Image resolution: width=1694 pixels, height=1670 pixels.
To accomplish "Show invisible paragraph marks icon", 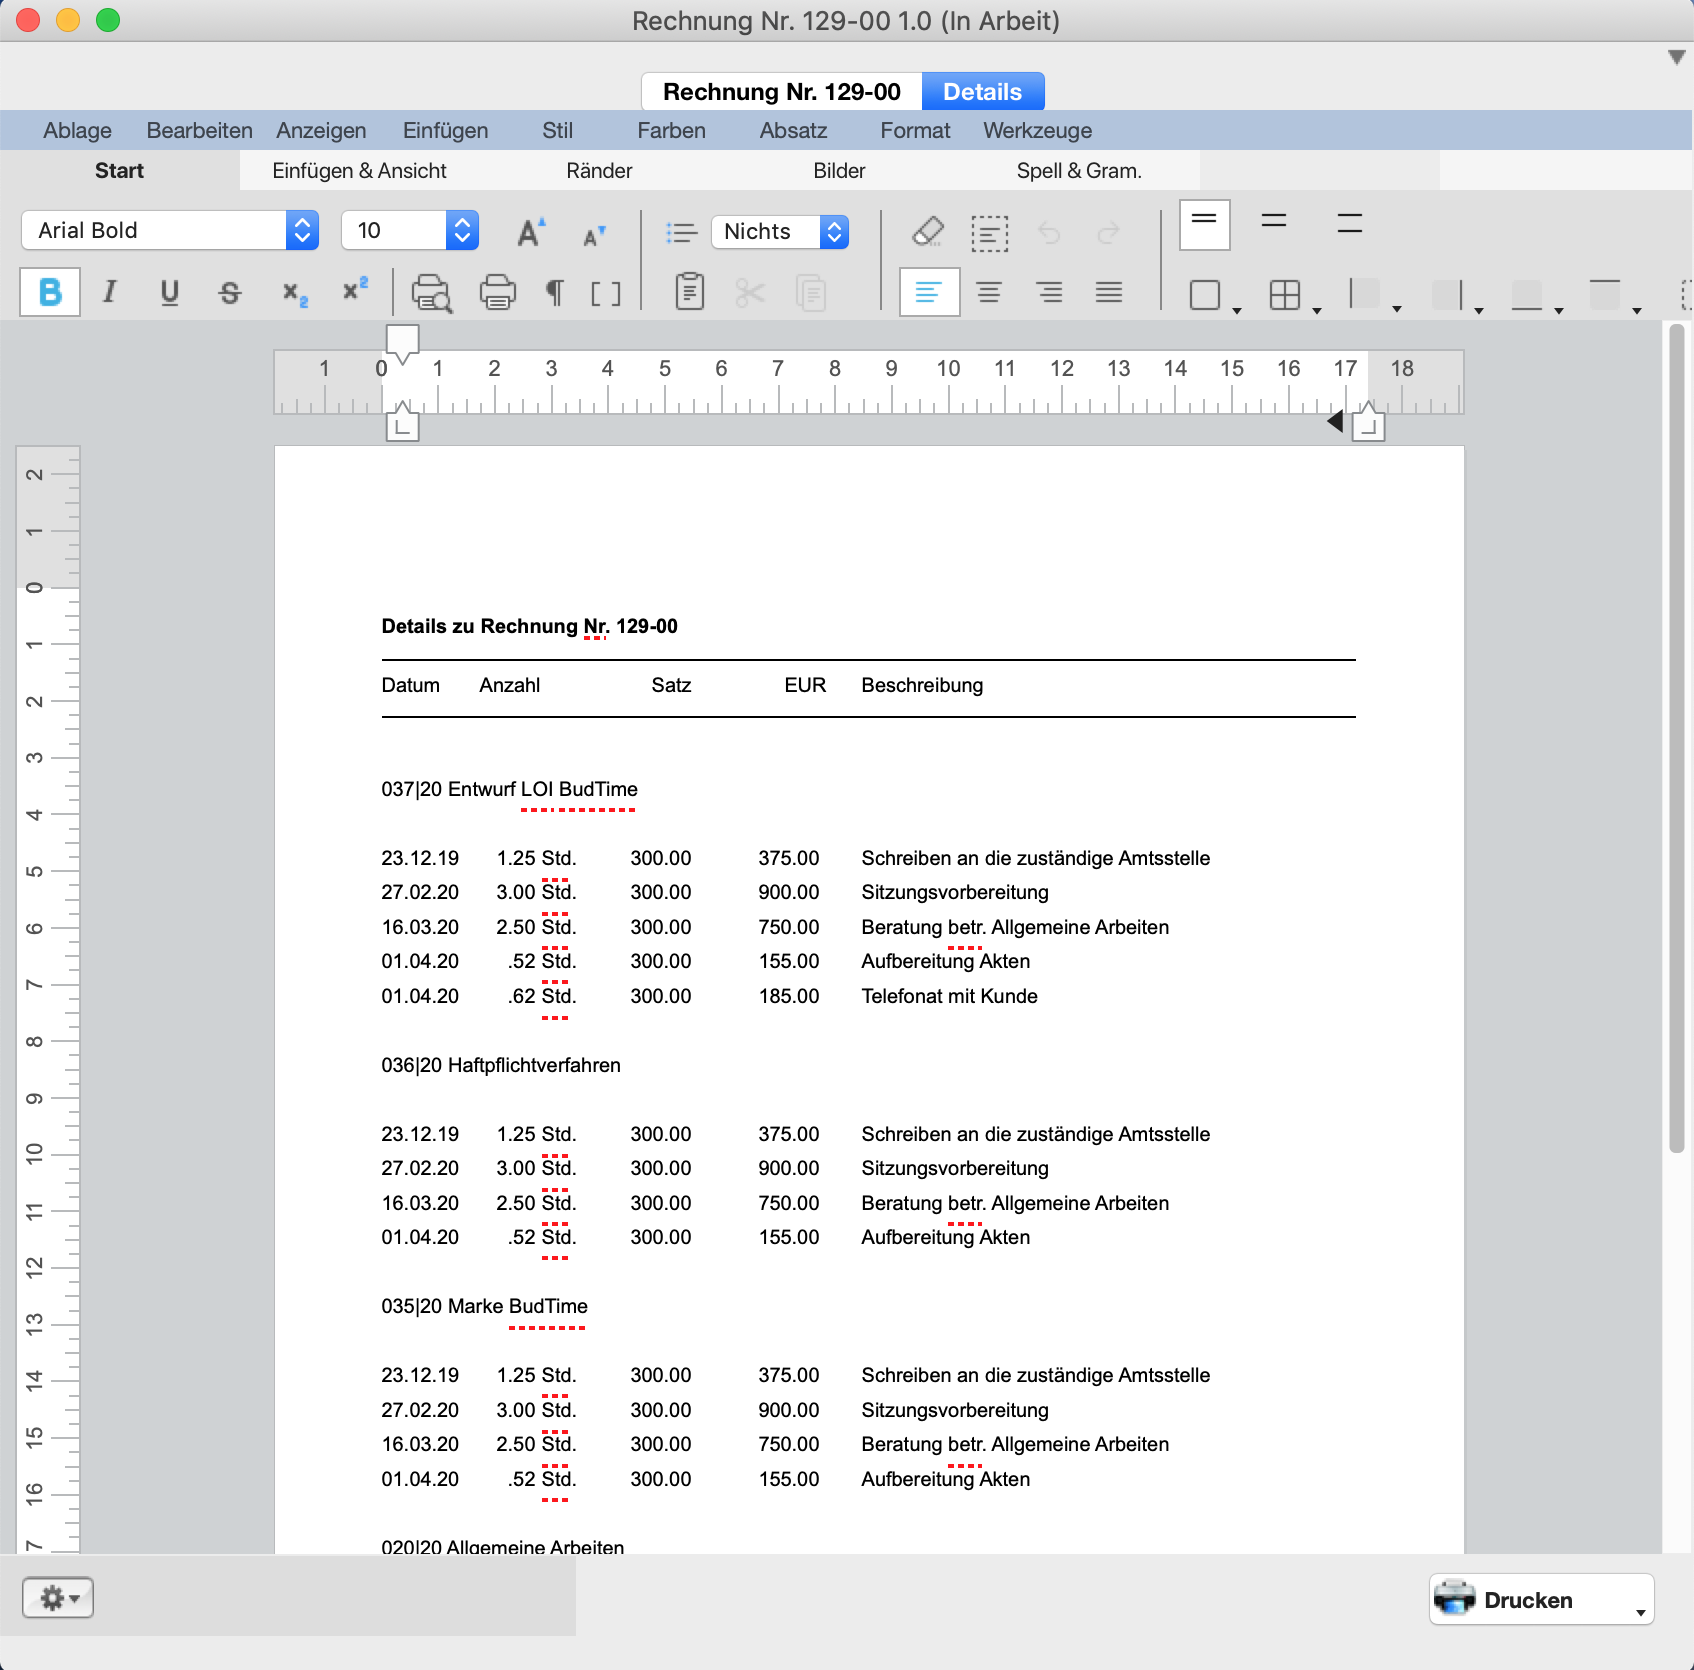I will pyautogui.click(x=554, y=293).
